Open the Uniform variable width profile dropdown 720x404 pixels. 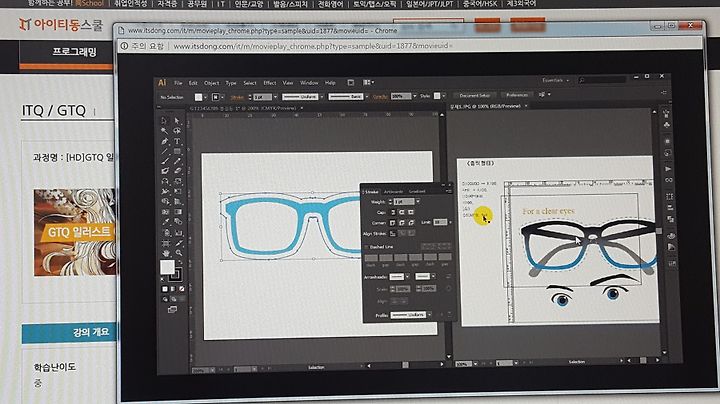point(321,97)
